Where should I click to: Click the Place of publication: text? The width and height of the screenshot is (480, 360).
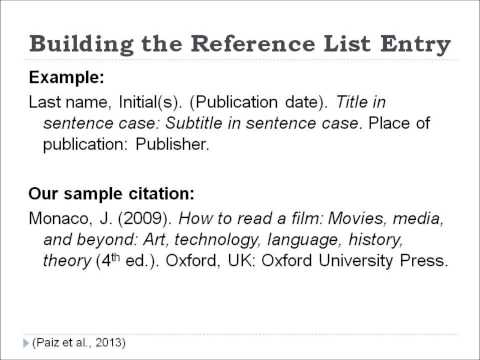(x=237, y=134)
